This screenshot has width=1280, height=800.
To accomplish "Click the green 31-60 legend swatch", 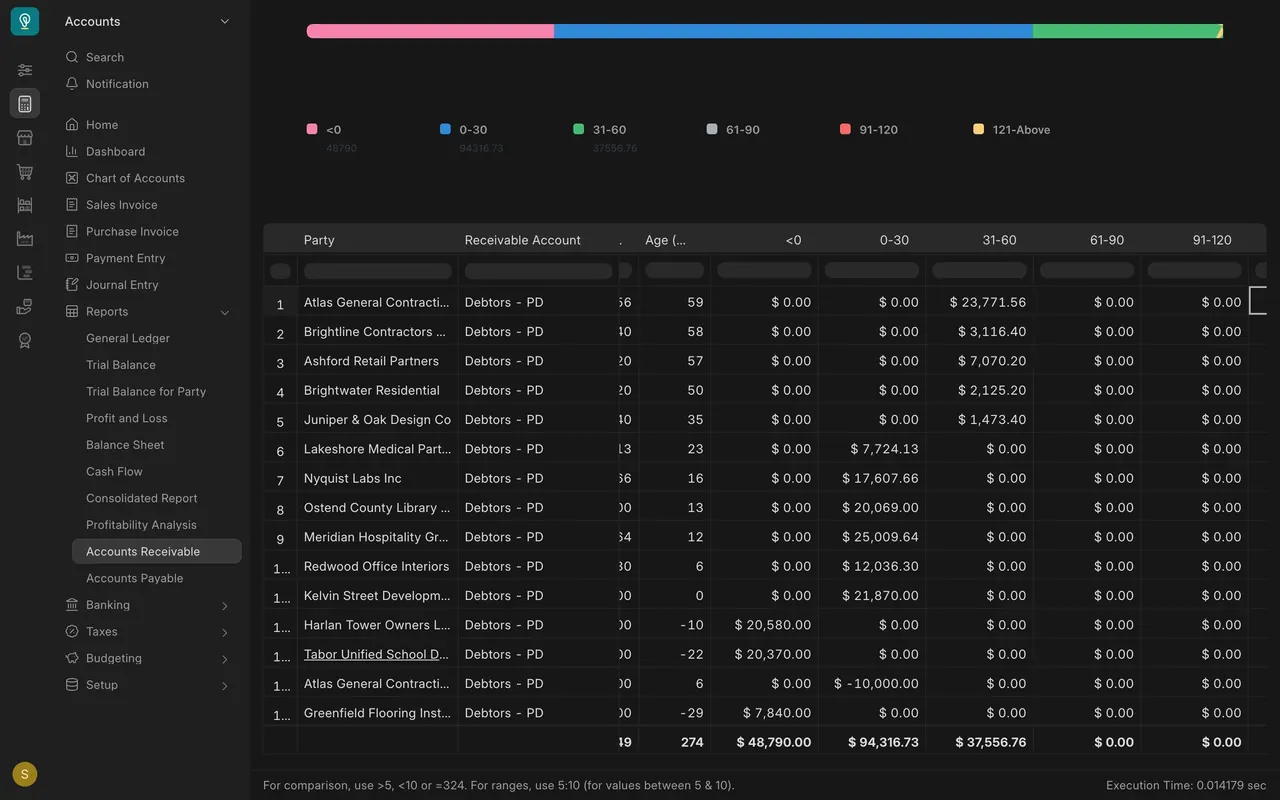I will [578, 129].
